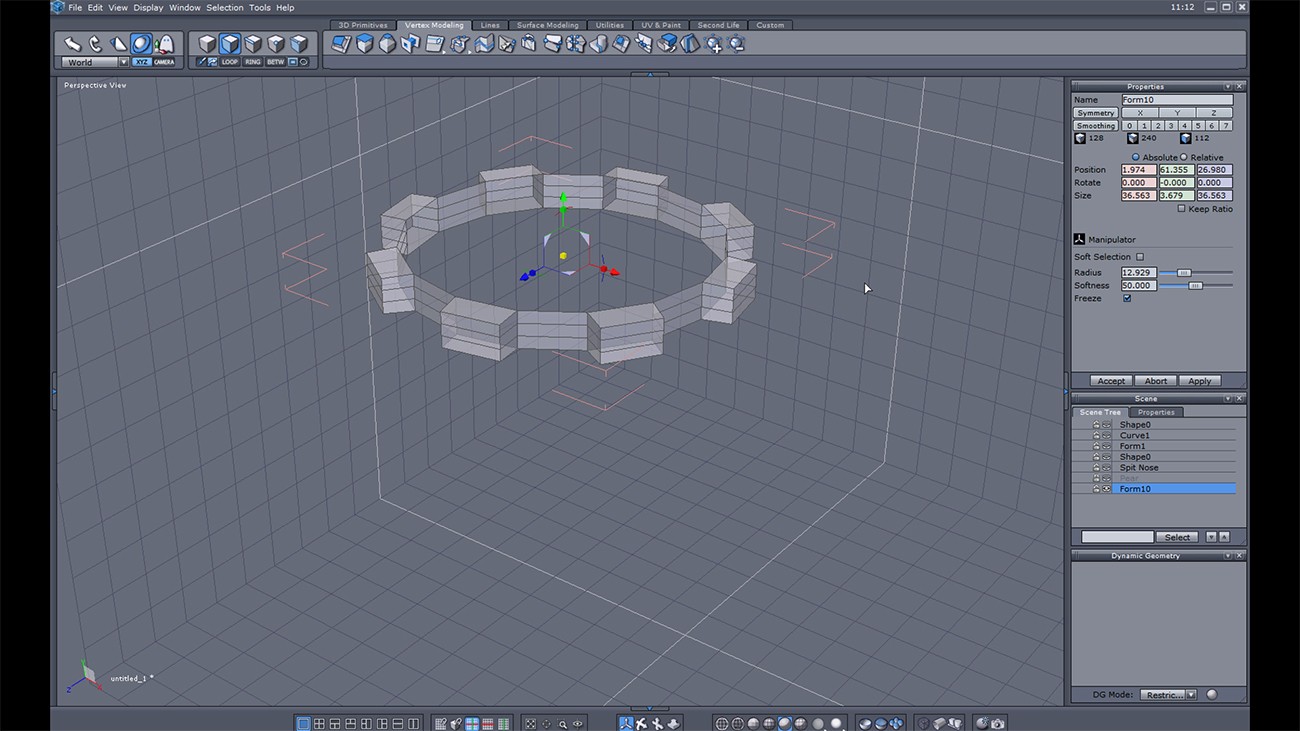Select the arrow selection tool in the manipulator toolbar
This screenshot has height=731, width=1300.
pos(72,44)
